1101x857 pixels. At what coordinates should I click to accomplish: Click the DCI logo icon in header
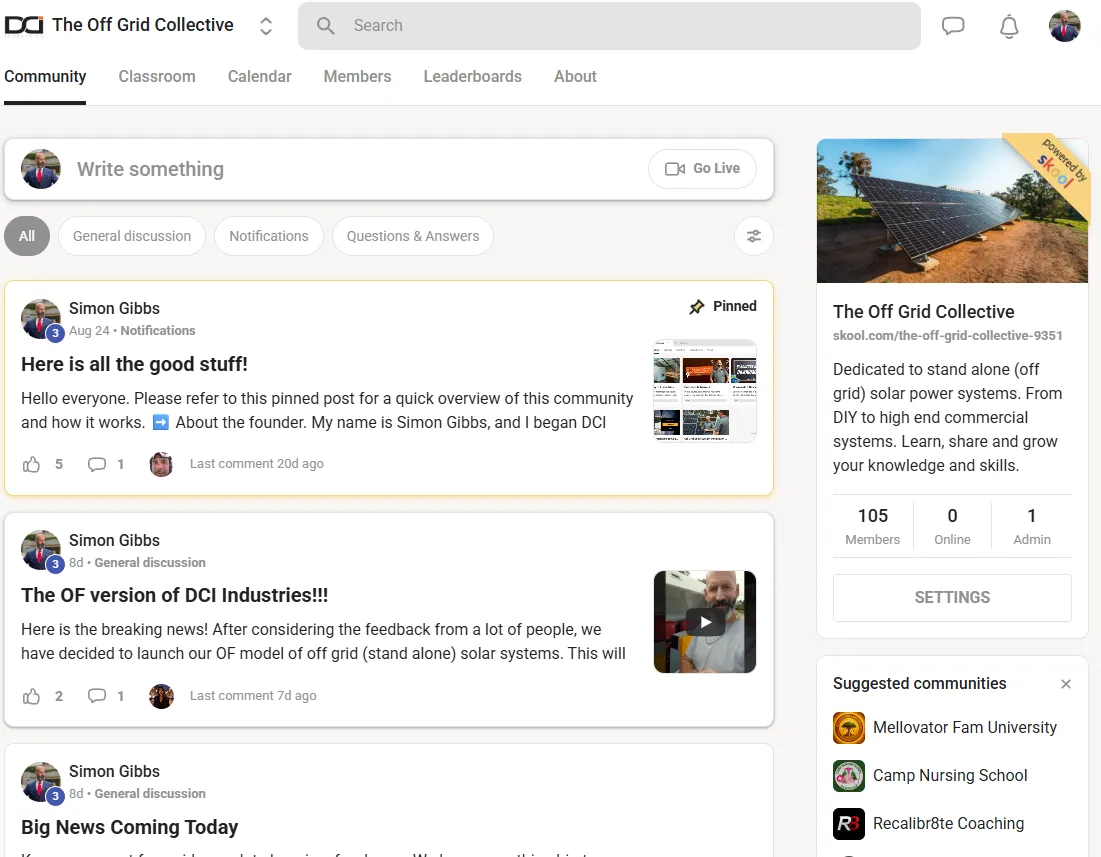pos(24,25)
